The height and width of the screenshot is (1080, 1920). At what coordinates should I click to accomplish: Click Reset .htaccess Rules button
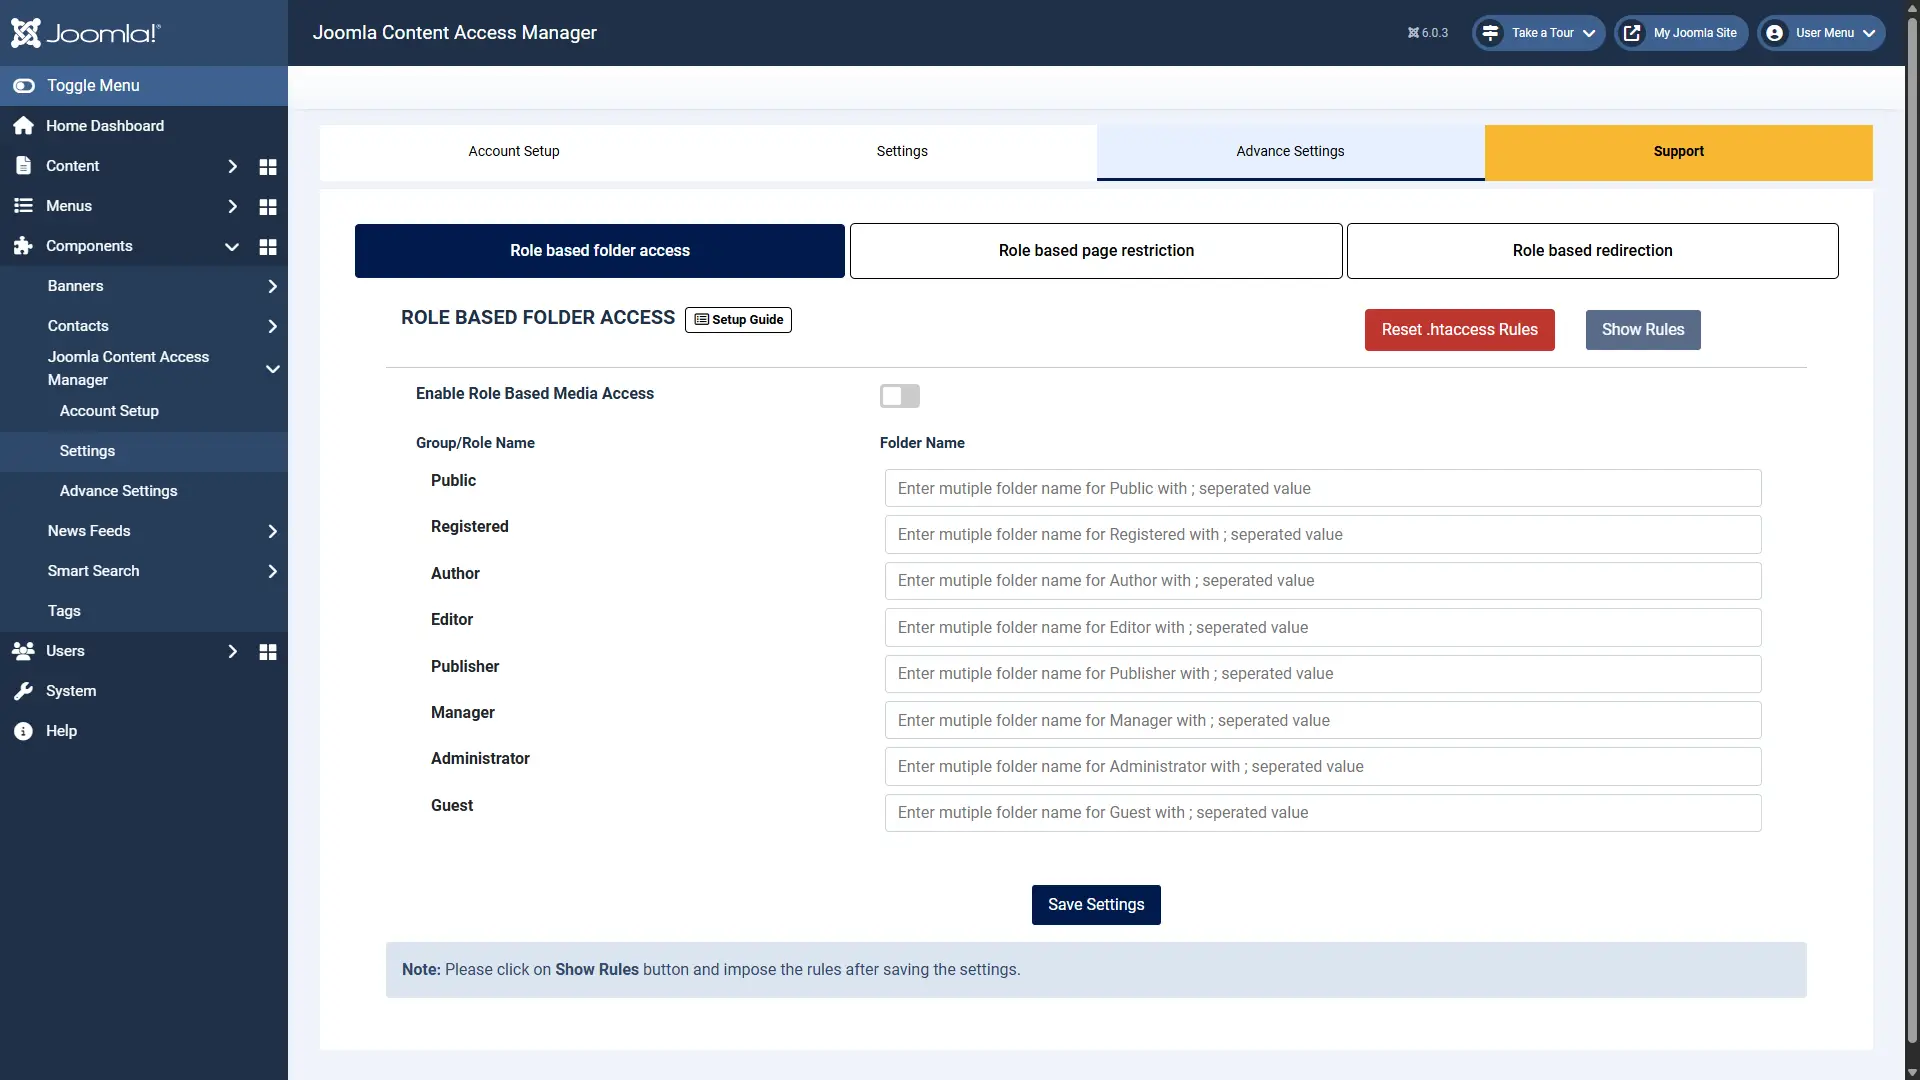click(x=1460, y=330)
